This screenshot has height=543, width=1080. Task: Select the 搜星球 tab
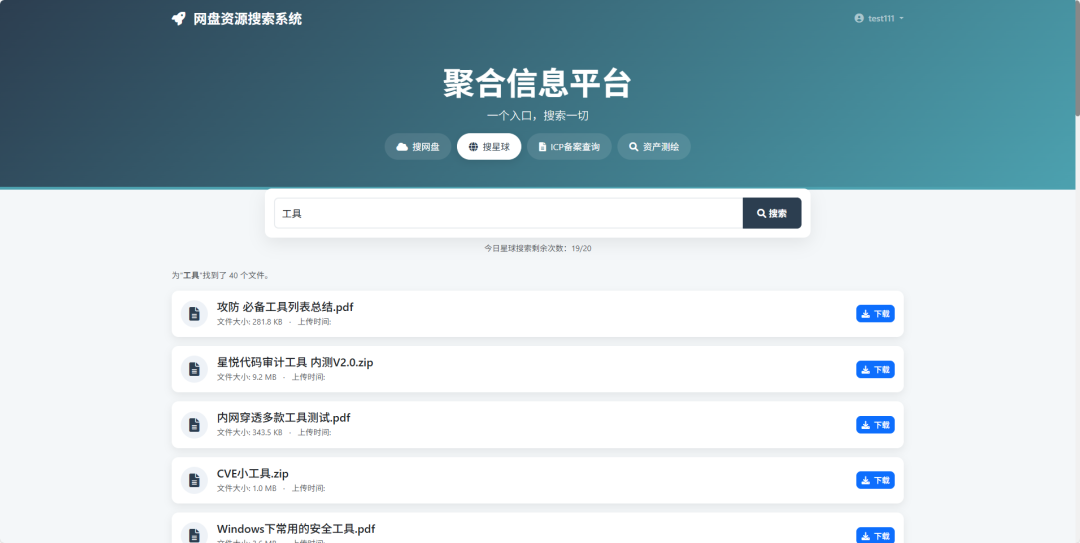(489, 147)
